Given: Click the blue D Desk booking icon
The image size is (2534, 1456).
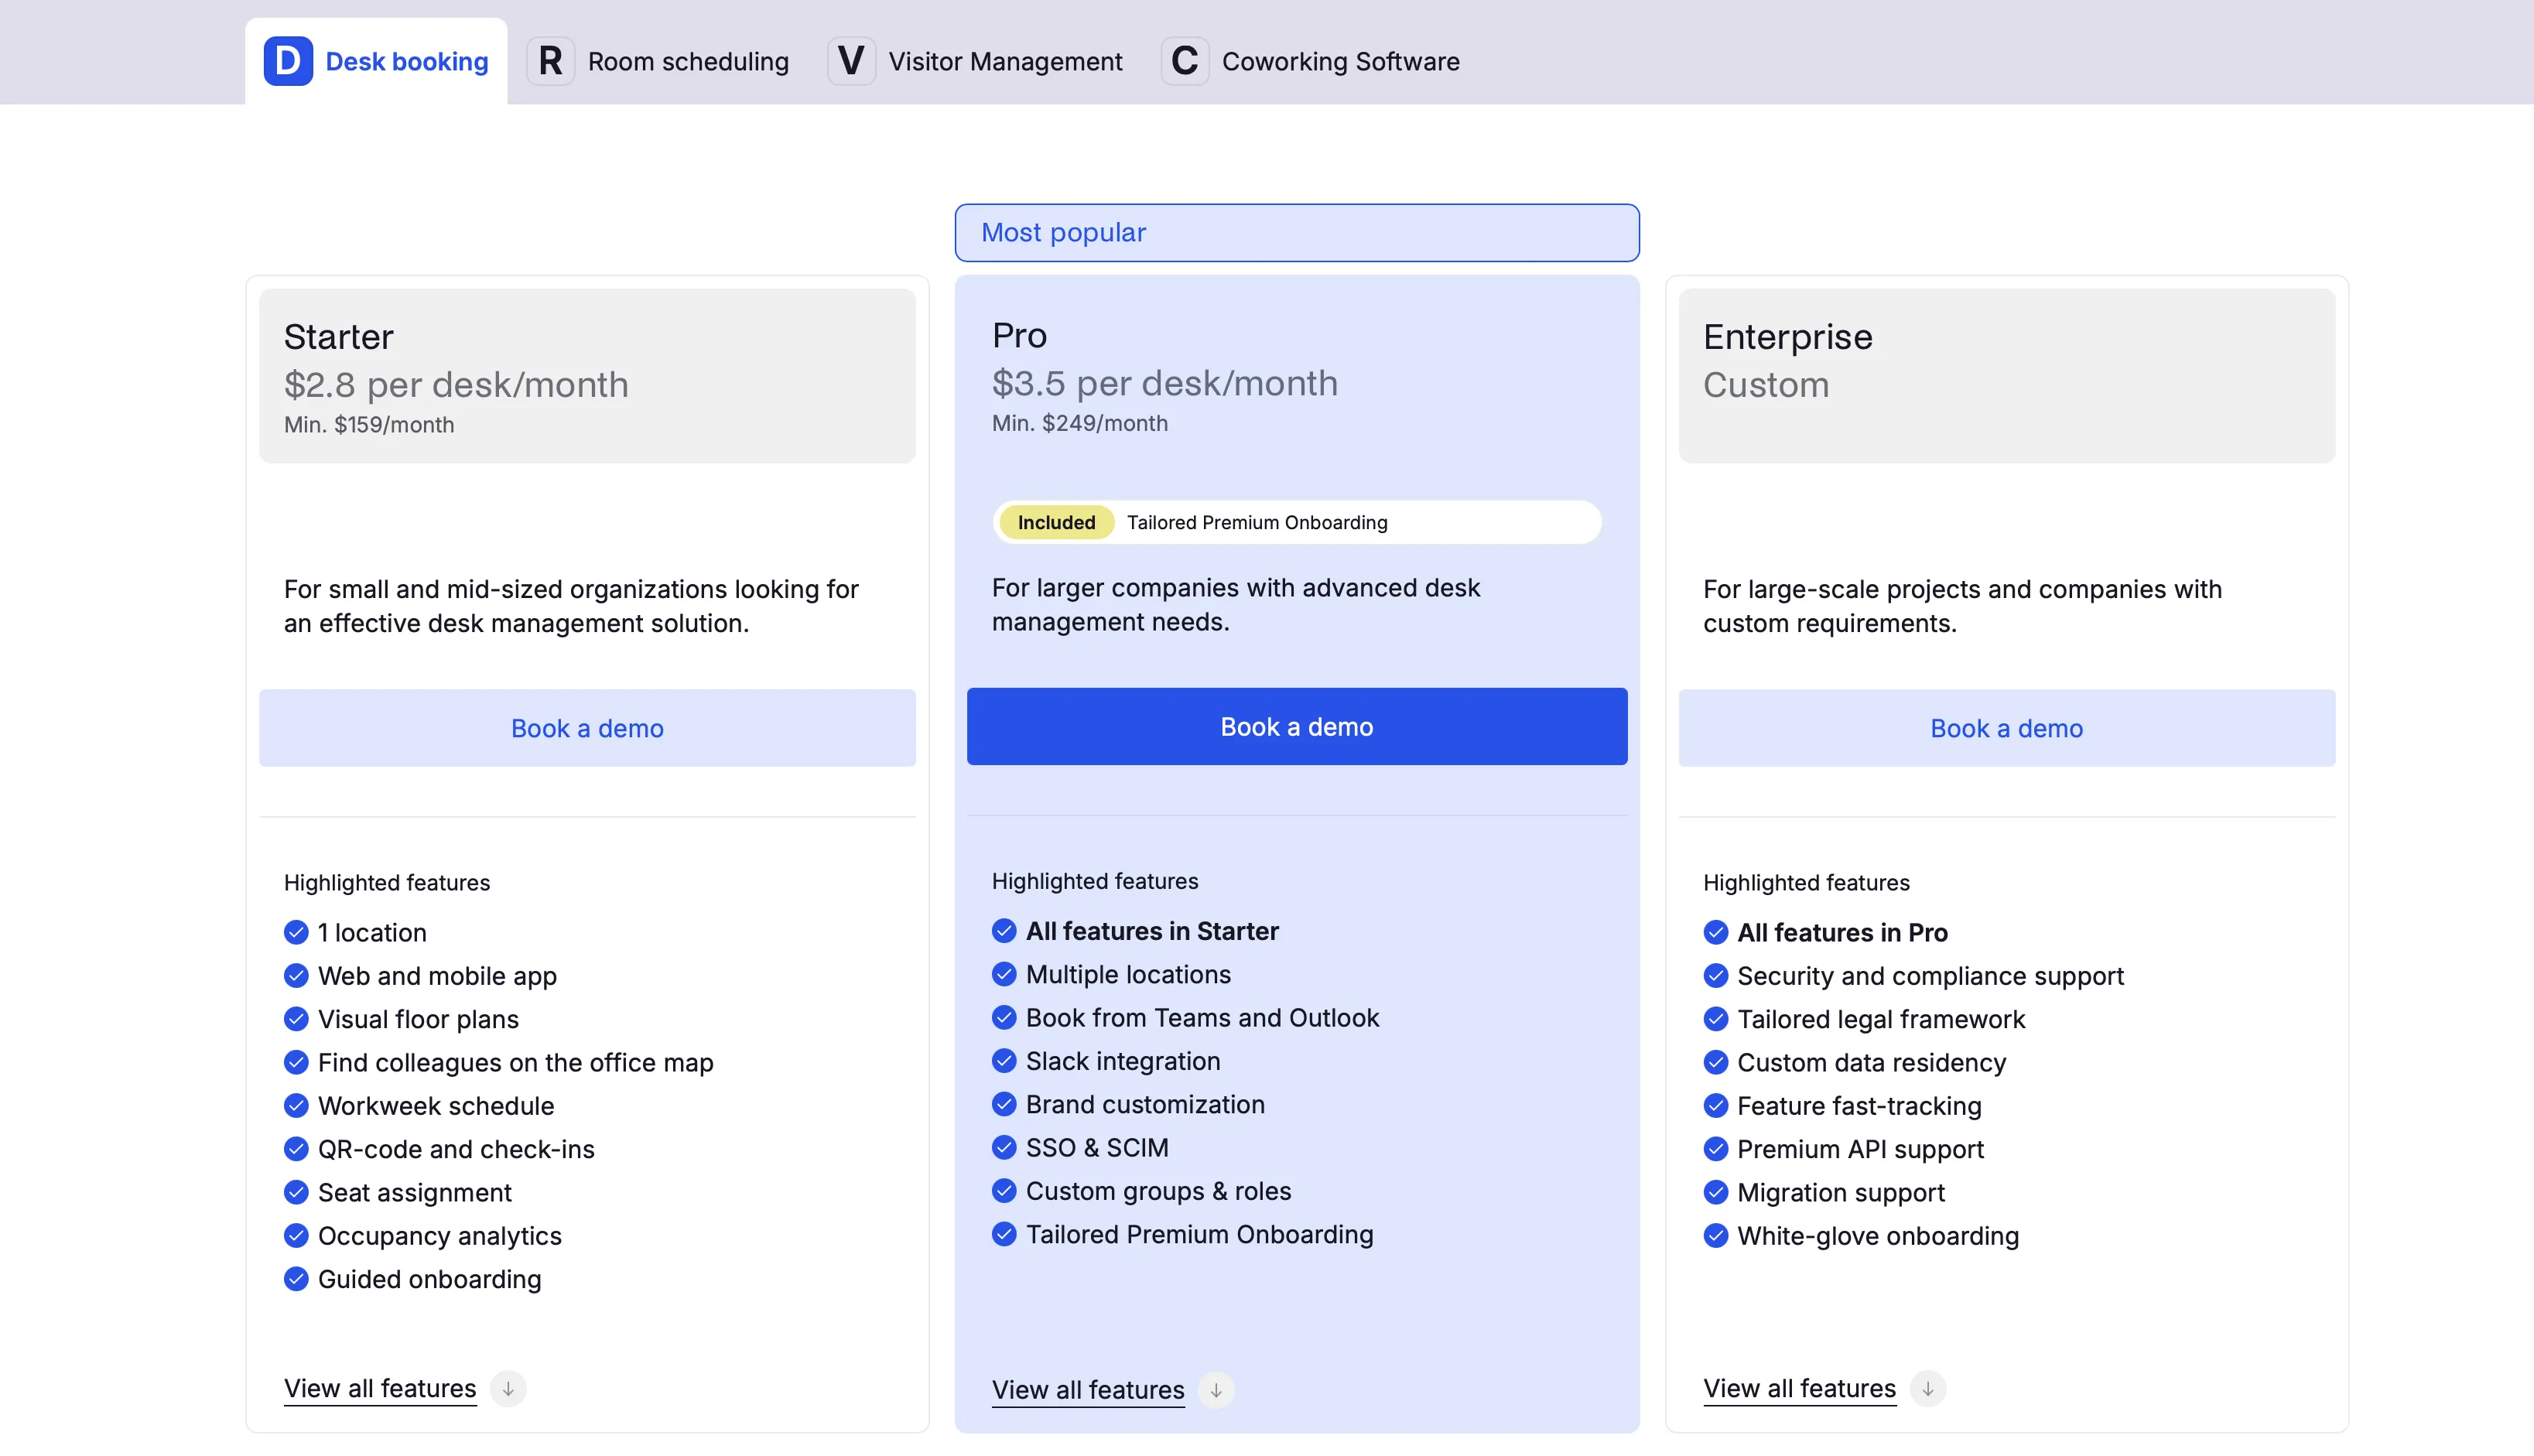Looking at the screenshot, I should [x=288, y=61].
